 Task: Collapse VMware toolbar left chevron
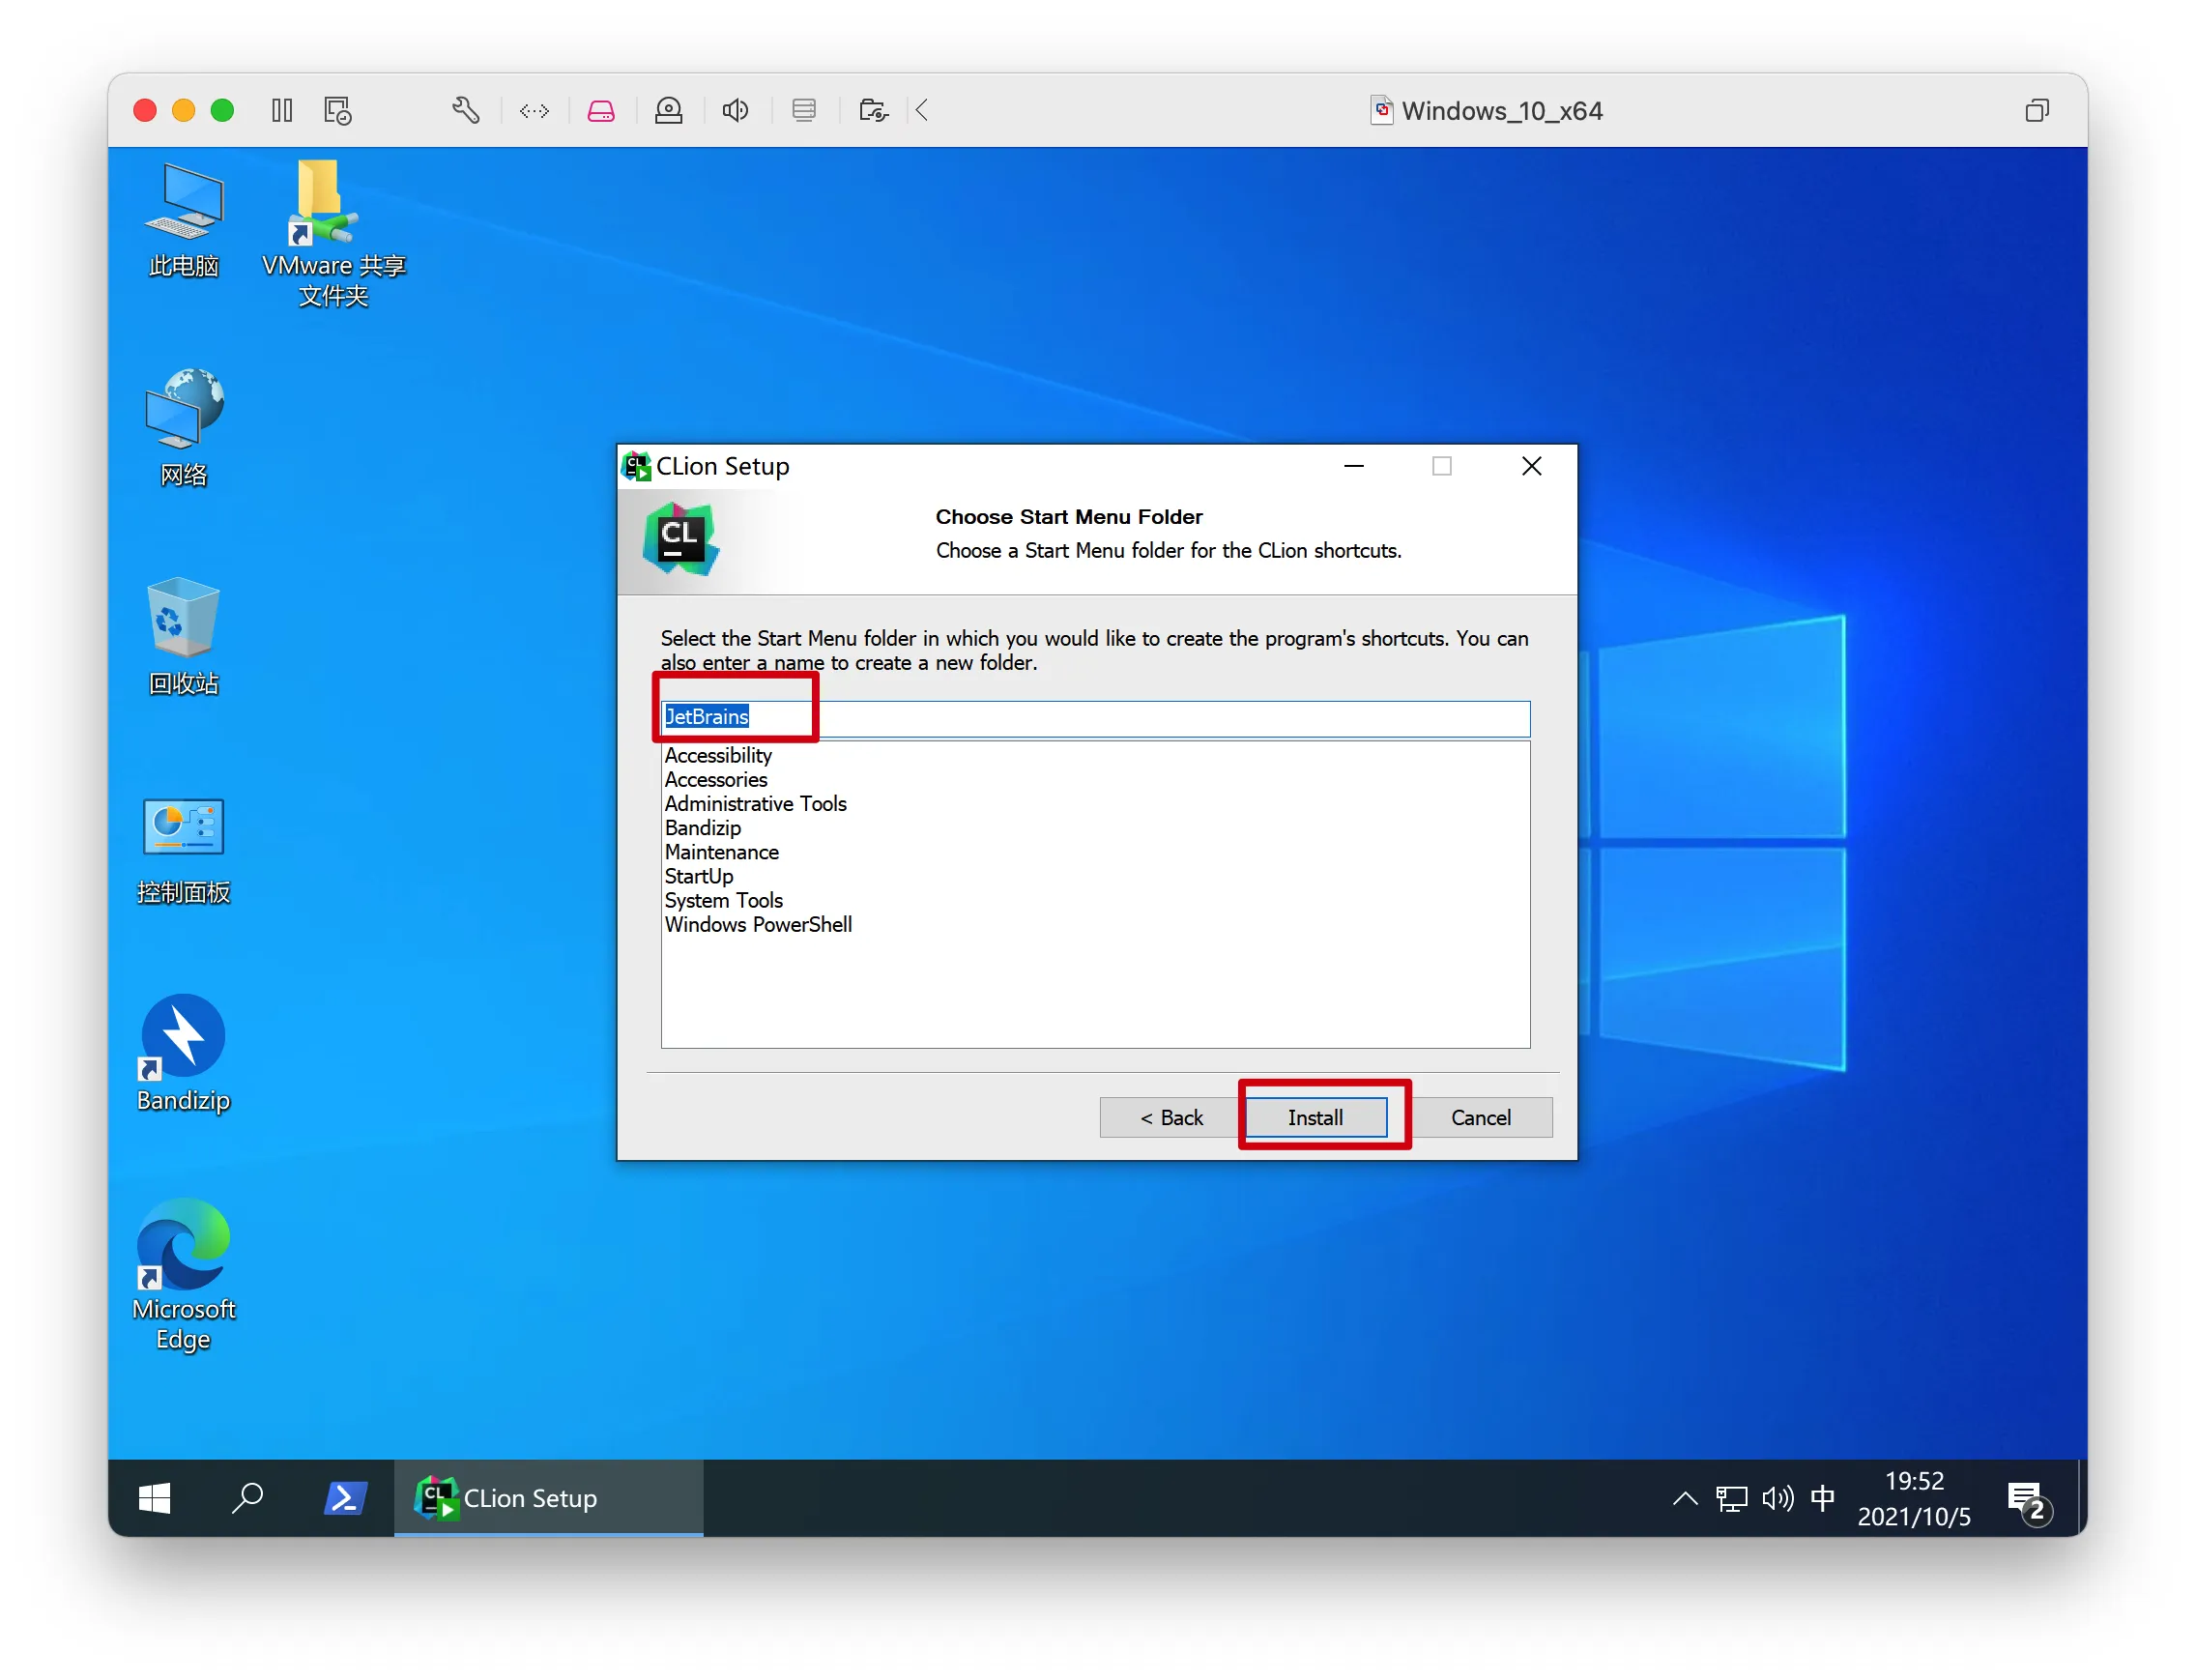coord(922,110)
